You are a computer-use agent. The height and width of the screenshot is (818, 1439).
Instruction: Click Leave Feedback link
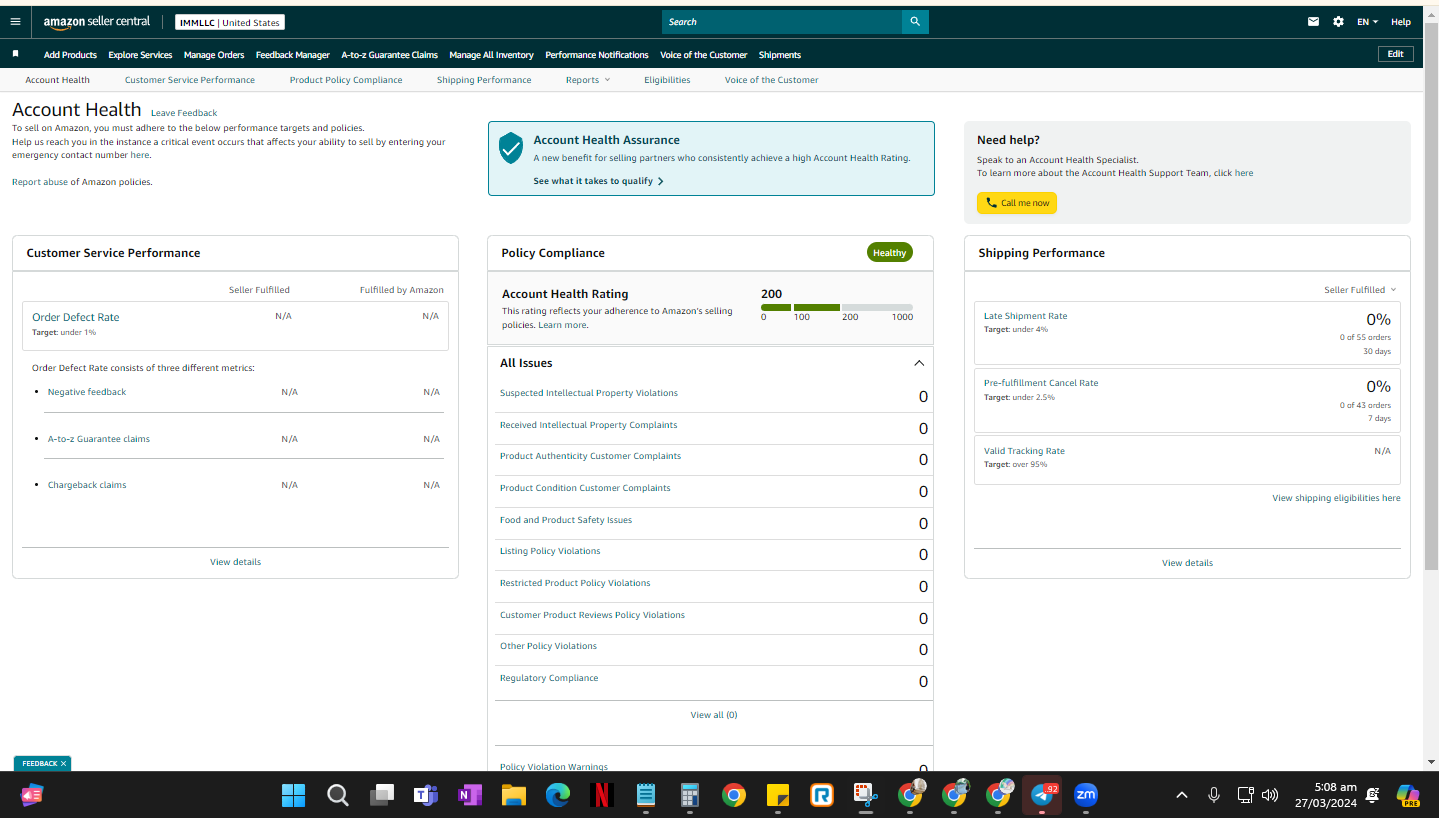(184, 113)
